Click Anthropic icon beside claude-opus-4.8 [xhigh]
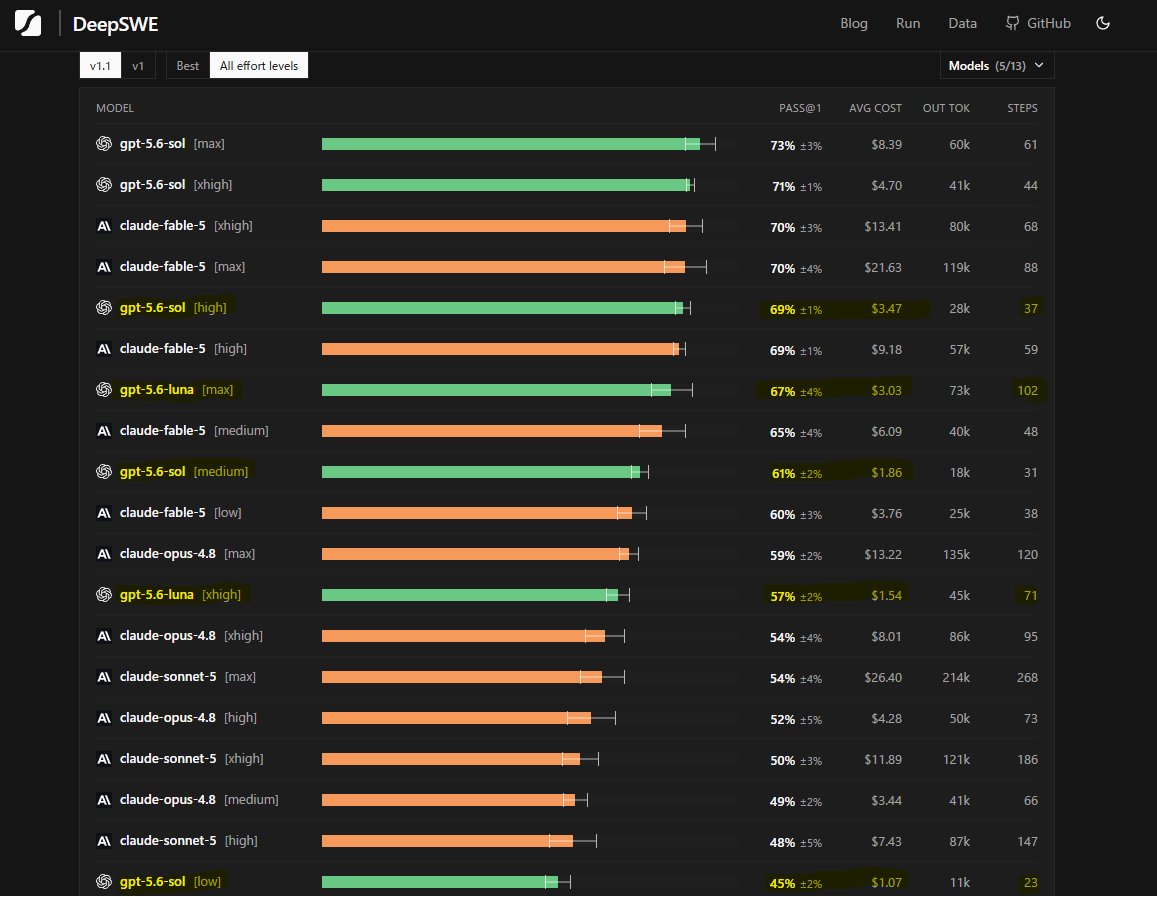1157x897 pixels. 104,636
